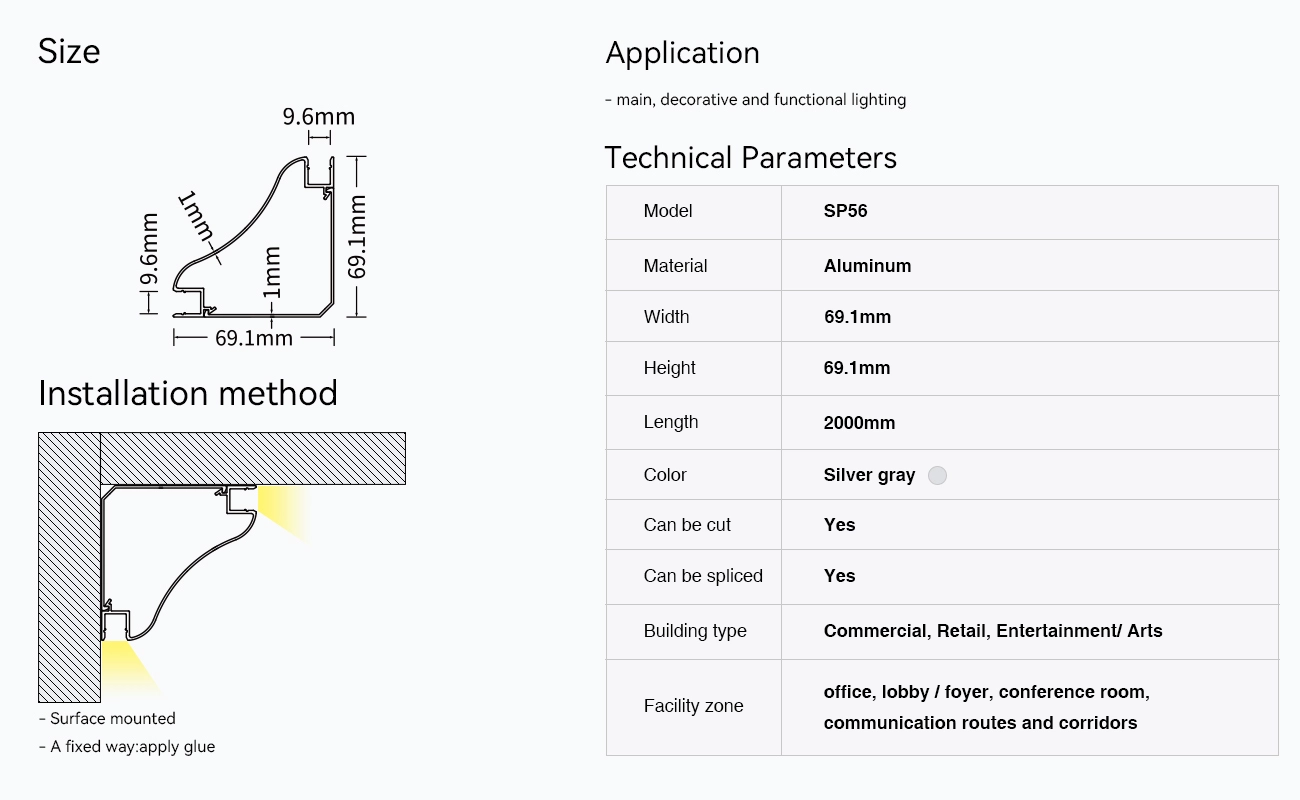Click the Width row 69.1mm value
This screenshot has width=1300, height=800.
tap(857, 317)
